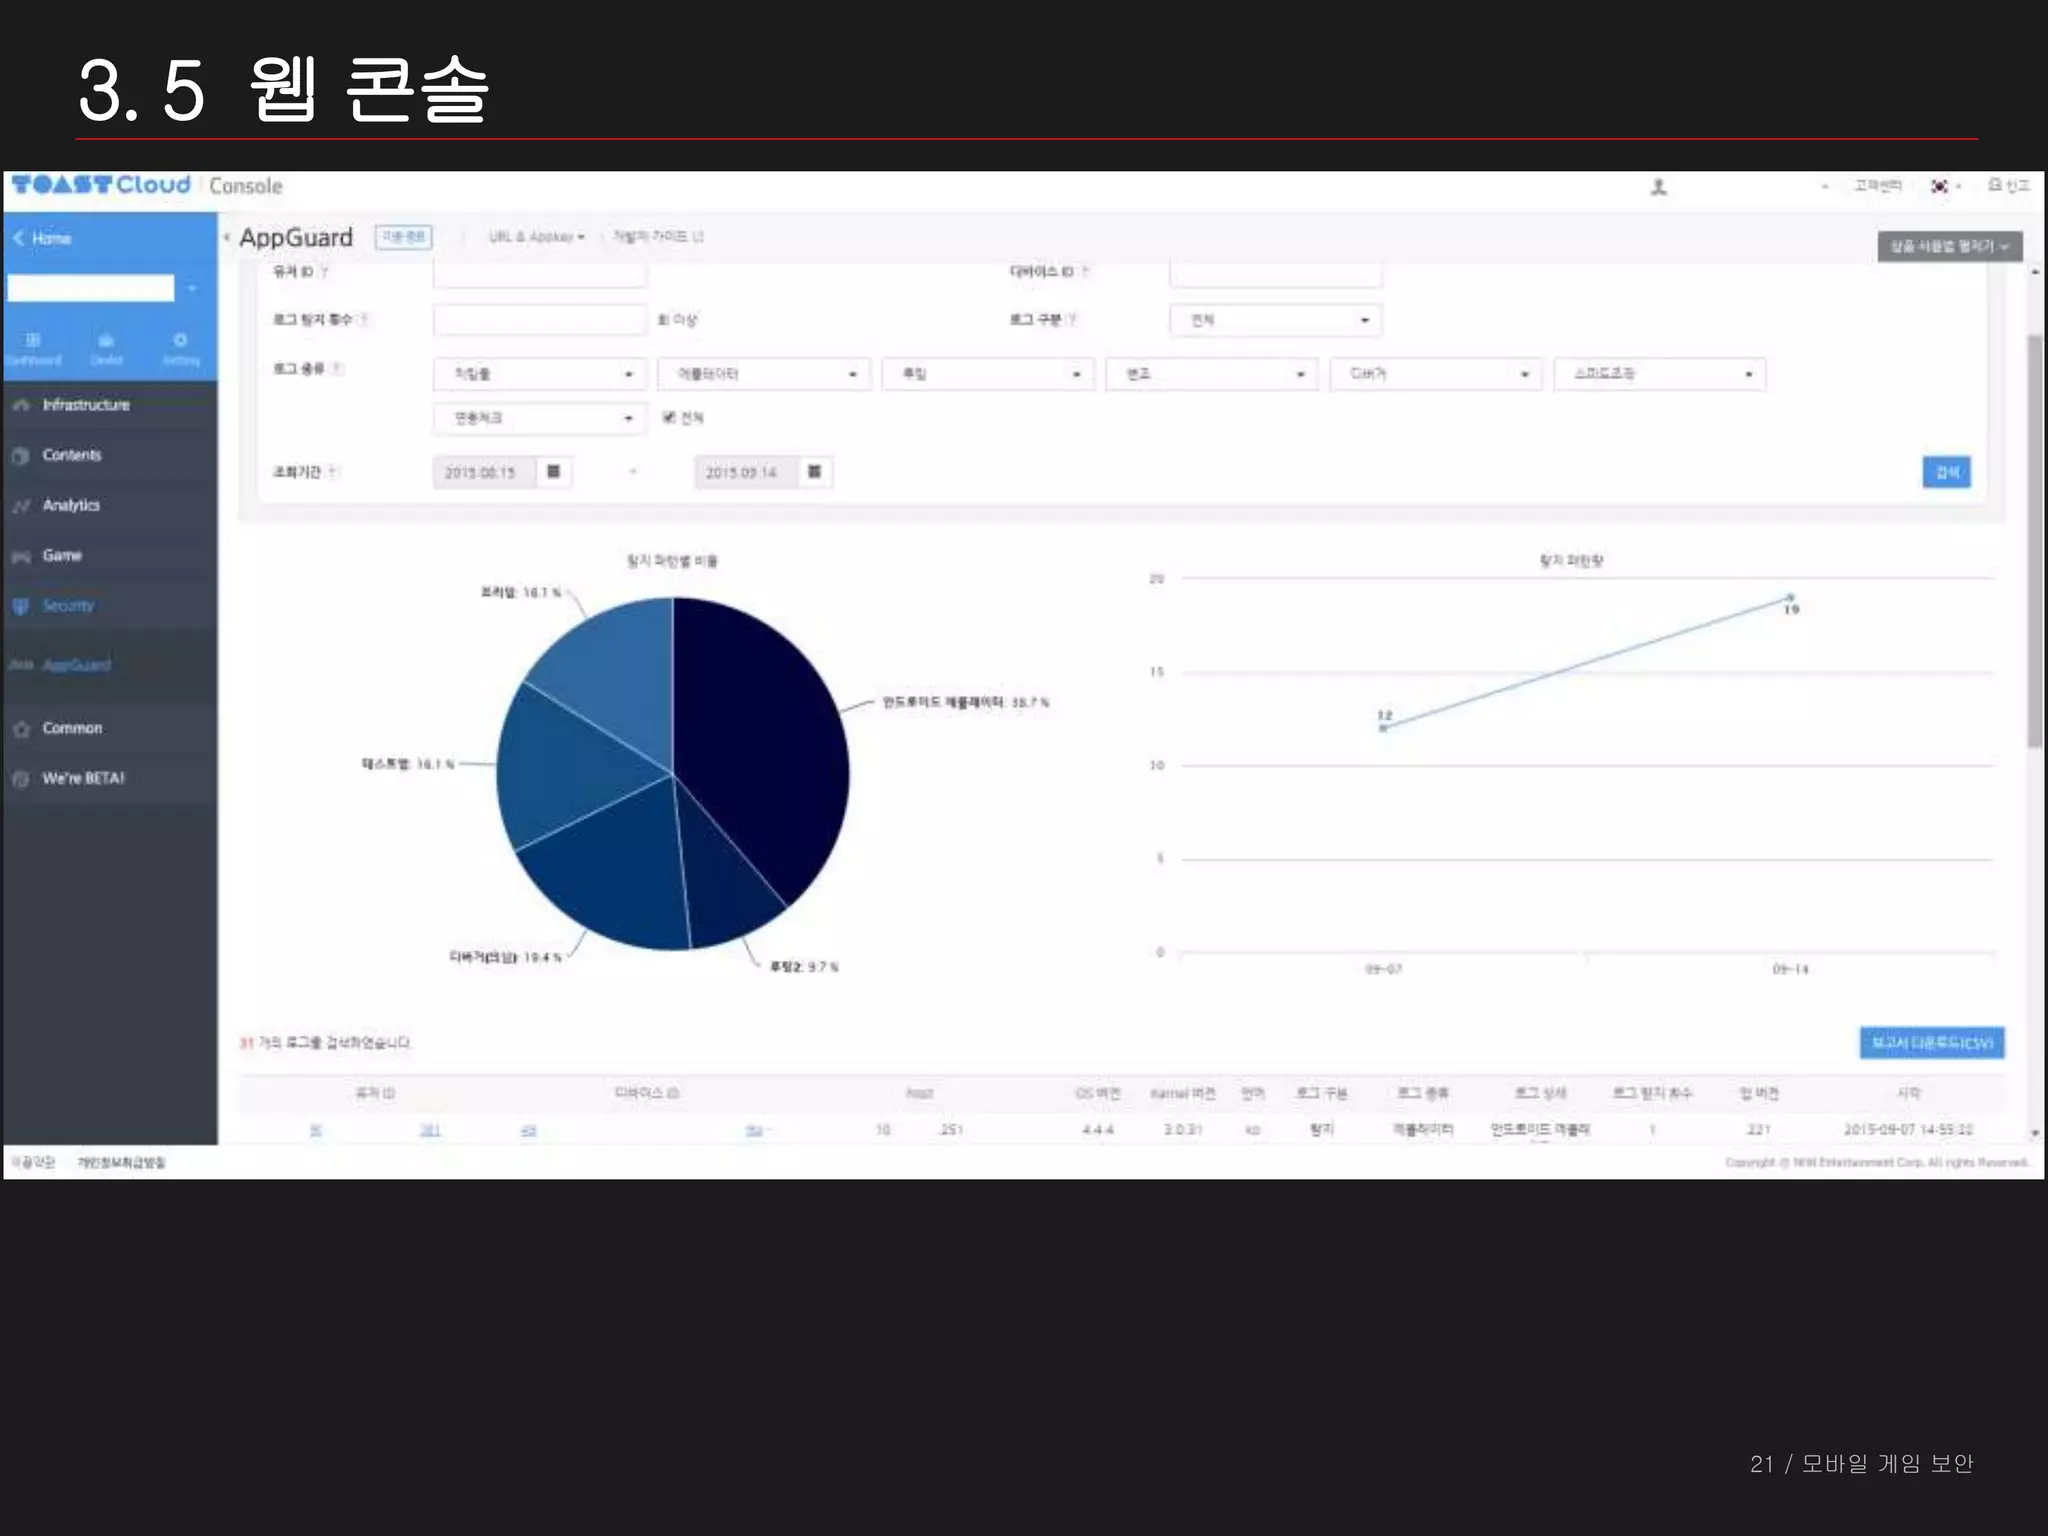
Task: Click the end date field 2015.09.14
Action: tap(746, 472)
